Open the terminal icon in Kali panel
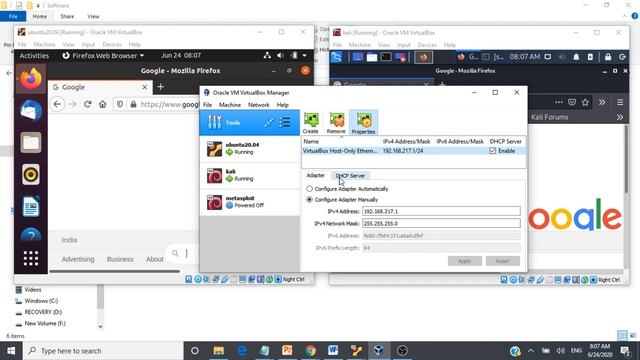The width and height of the screenshot is (640, 360). click(386, 57)
